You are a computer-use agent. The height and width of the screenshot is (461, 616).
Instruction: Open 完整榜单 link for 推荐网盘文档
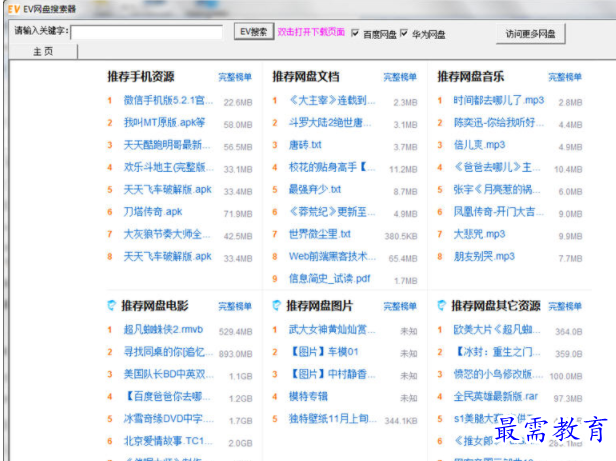[400, 77]
